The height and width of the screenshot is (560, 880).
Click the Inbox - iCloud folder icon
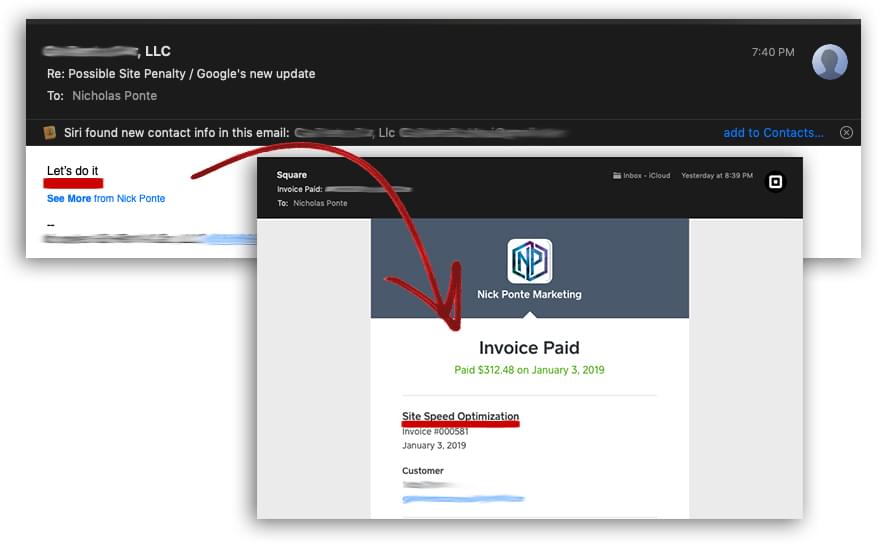coord(617,176)
